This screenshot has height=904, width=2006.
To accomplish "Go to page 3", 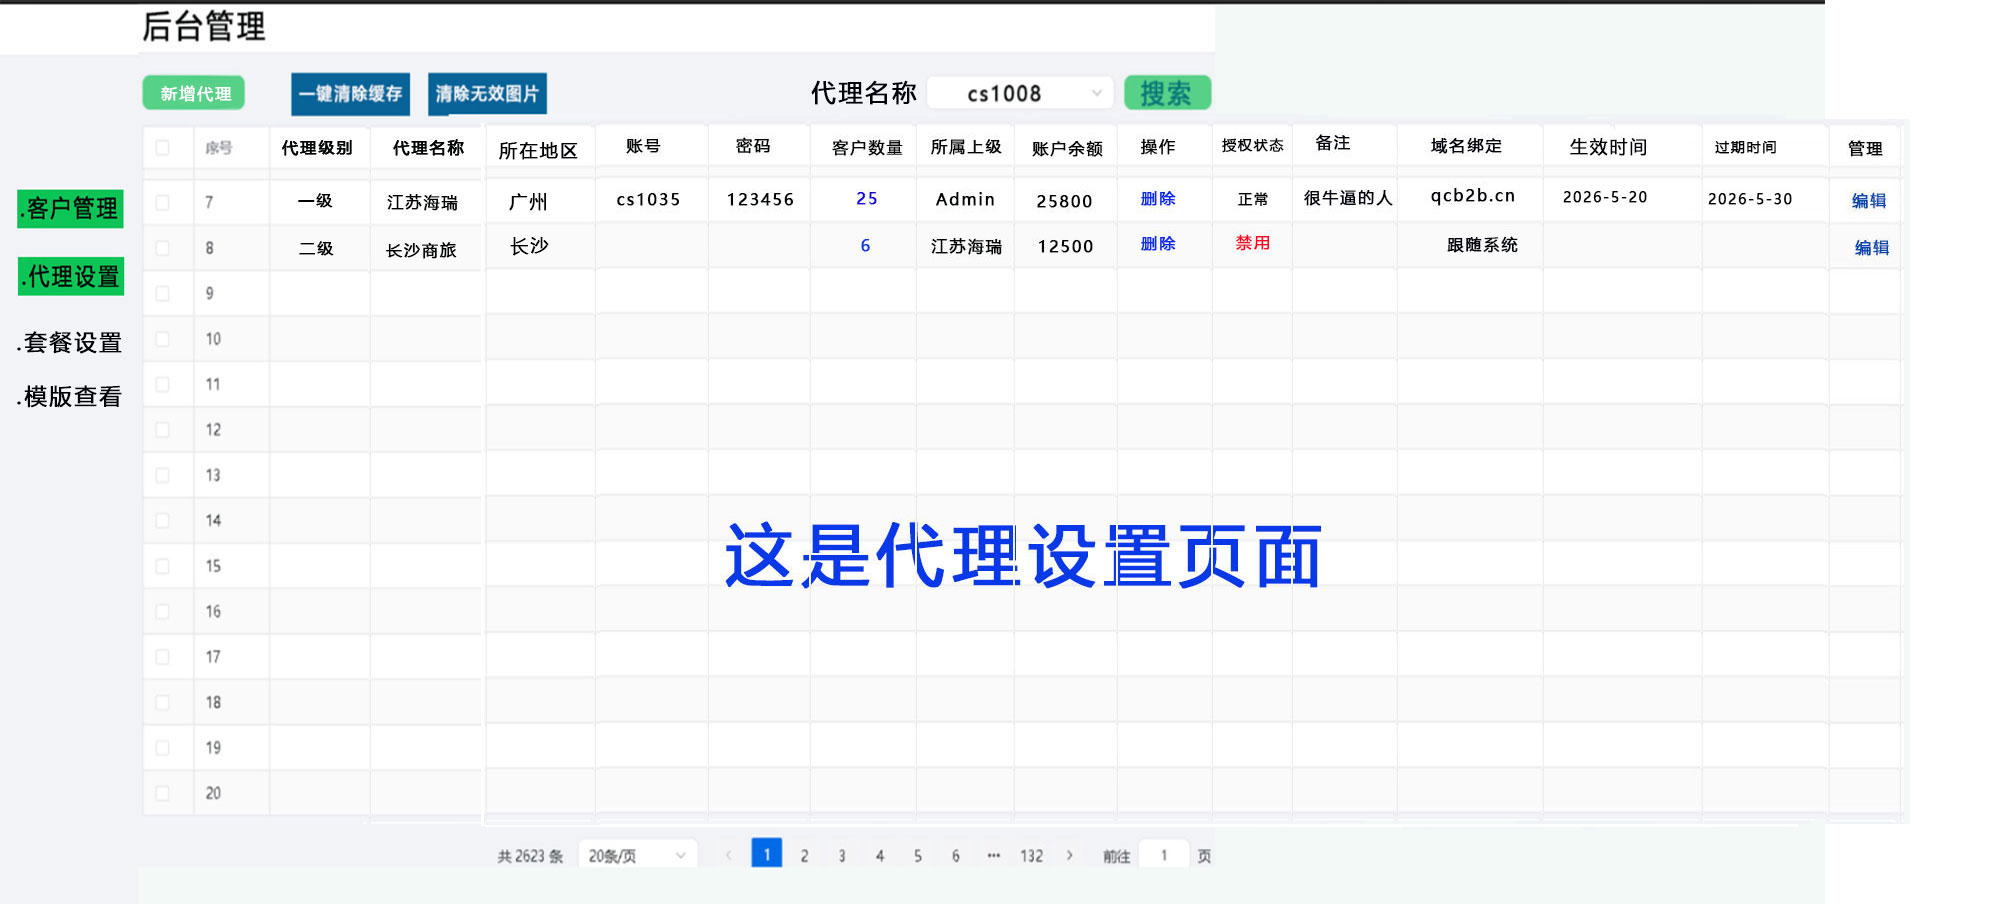I will click(842, 856).
